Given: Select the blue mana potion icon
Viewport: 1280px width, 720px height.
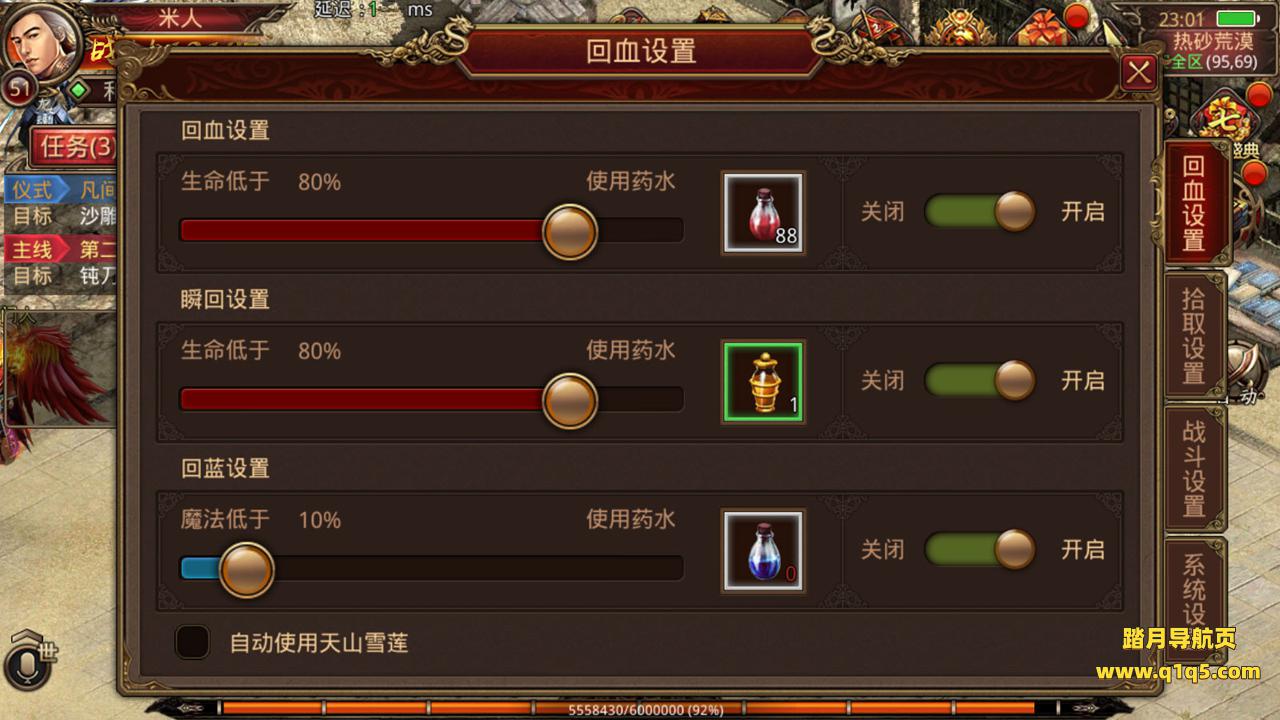Looking at the screenshot, I should coord(763,550).
